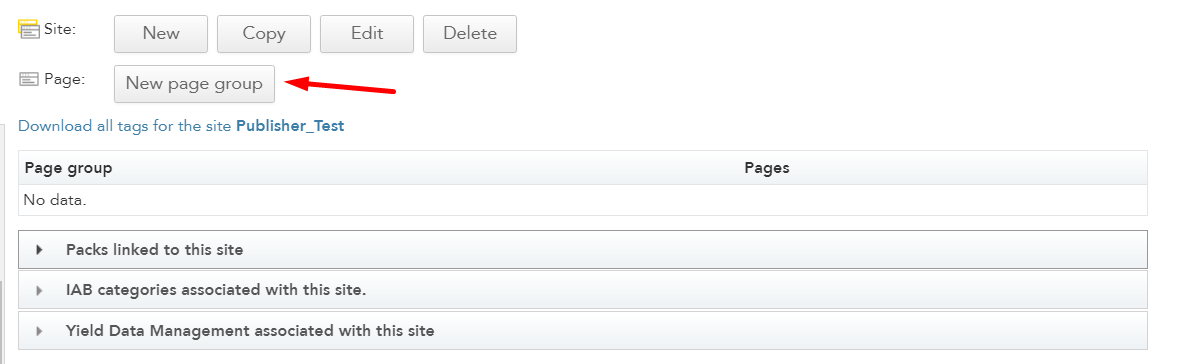
Task: Expand the IAB categories disclosure triangle
Action: 39,290
